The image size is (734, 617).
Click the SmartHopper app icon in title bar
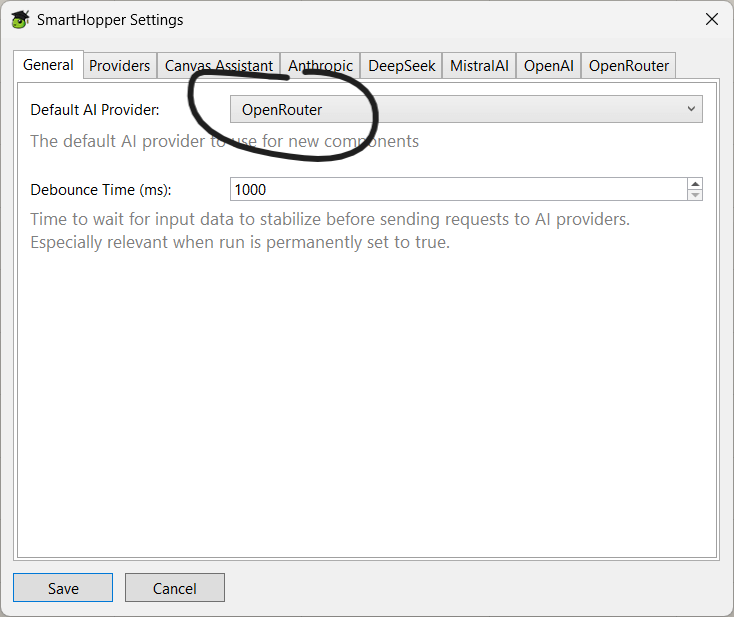tap(20, 20)
